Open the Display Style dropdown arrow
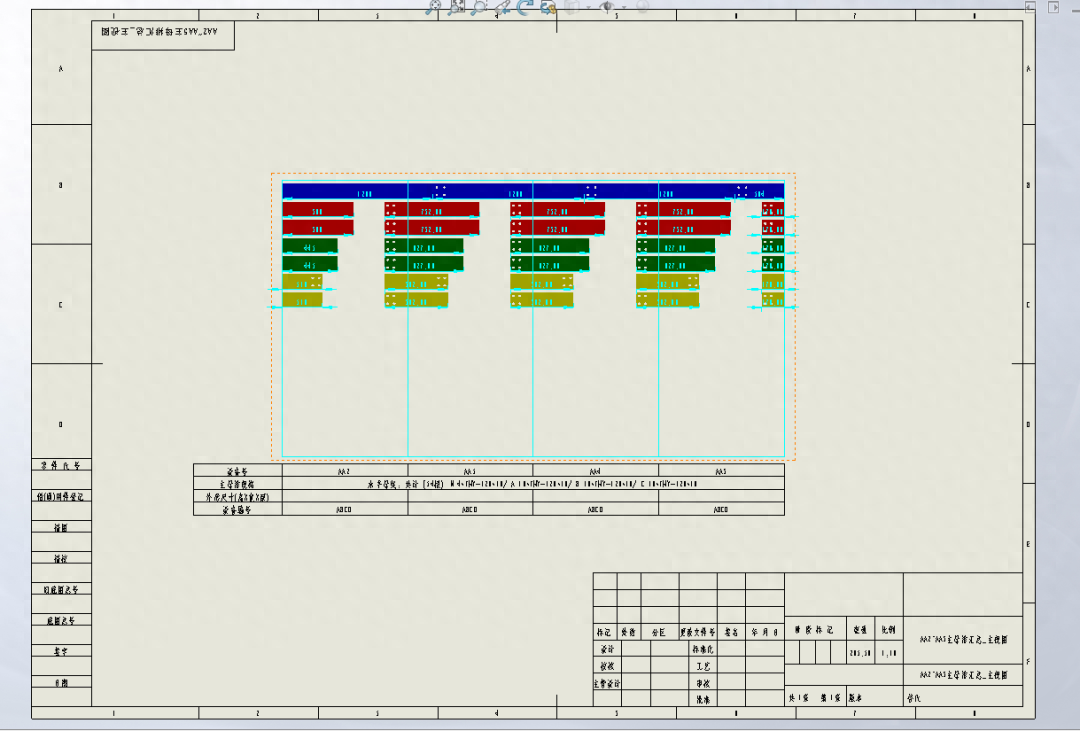Viewport: 1080px width, 731px height. pos(588,8)
